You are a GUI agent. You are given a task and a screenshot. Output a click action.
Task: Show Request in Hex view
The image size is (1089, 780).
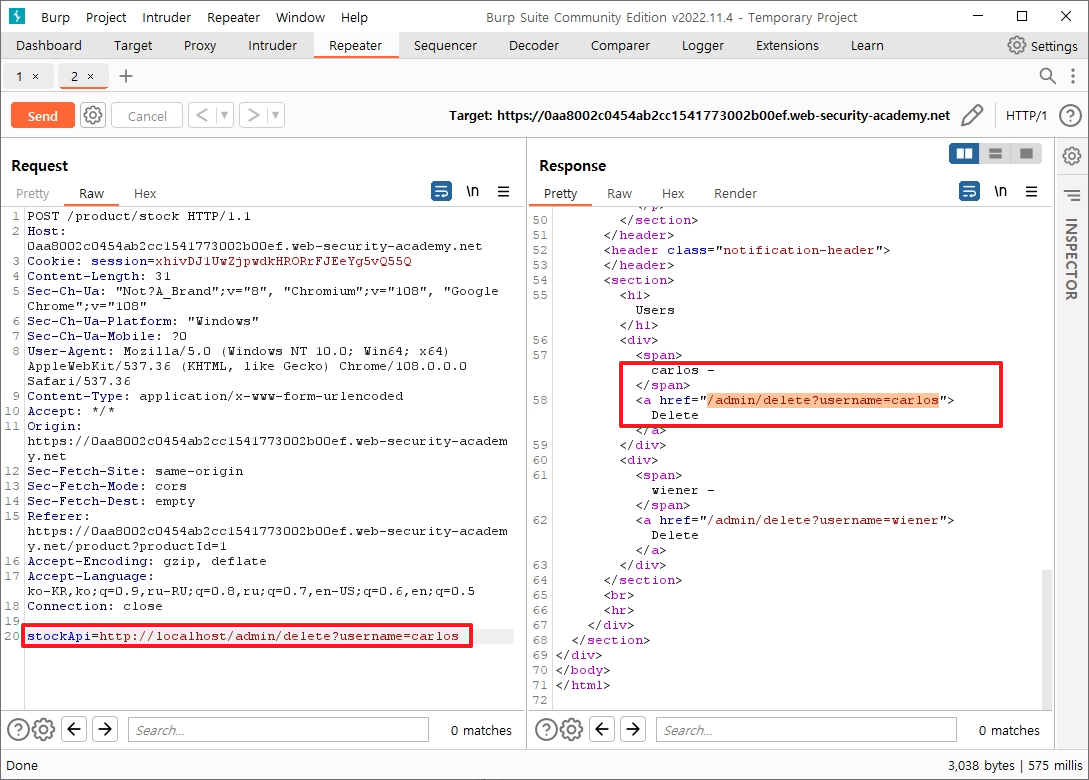(x=144, y=194)
